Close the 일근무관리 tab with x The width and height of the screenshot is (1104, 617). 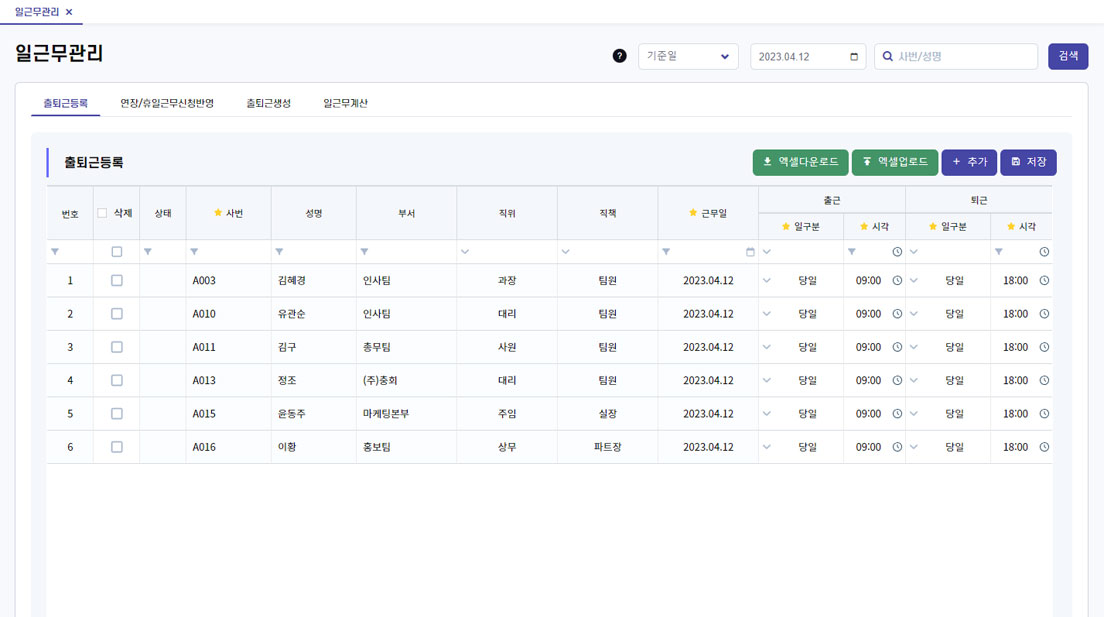(x=69, y=12)
